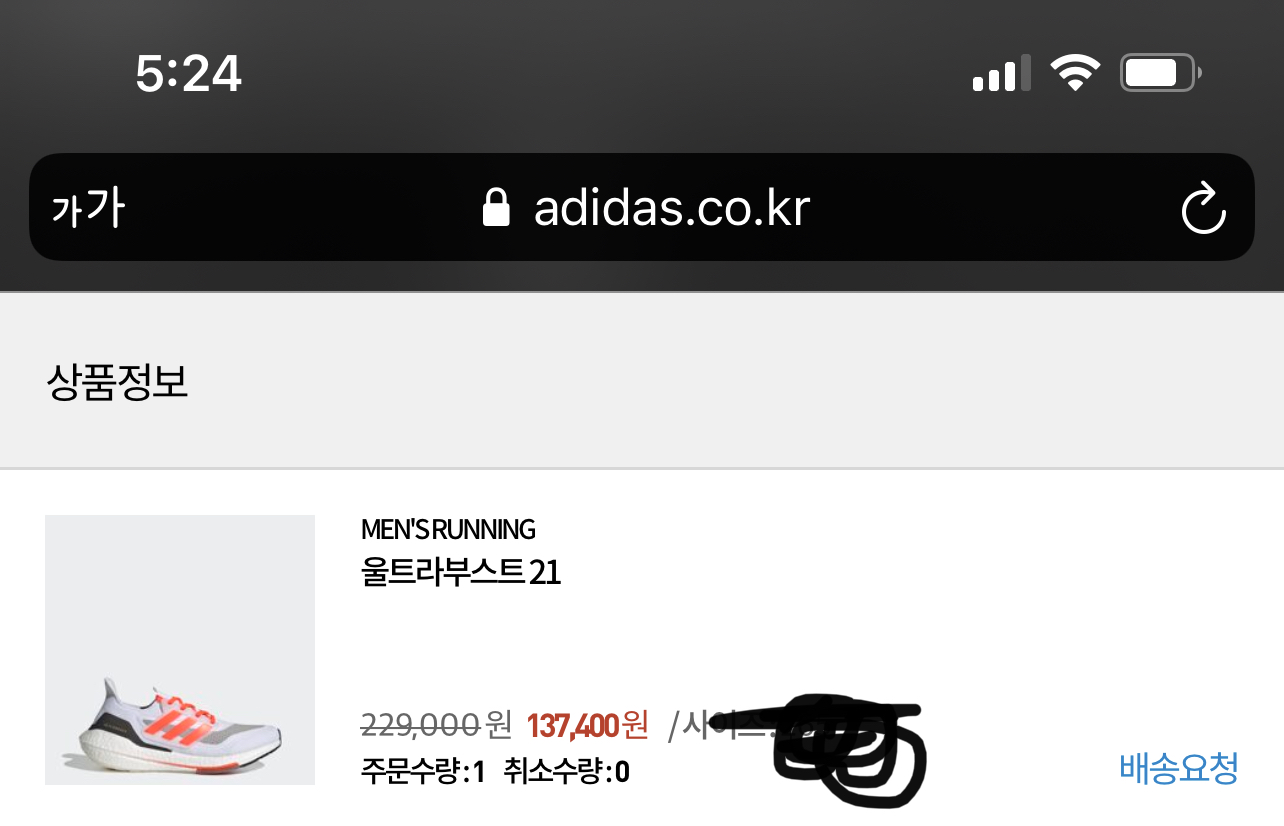Open the 가가 text size menu
Screen dimensions: 1284x826
click(88, 209)
